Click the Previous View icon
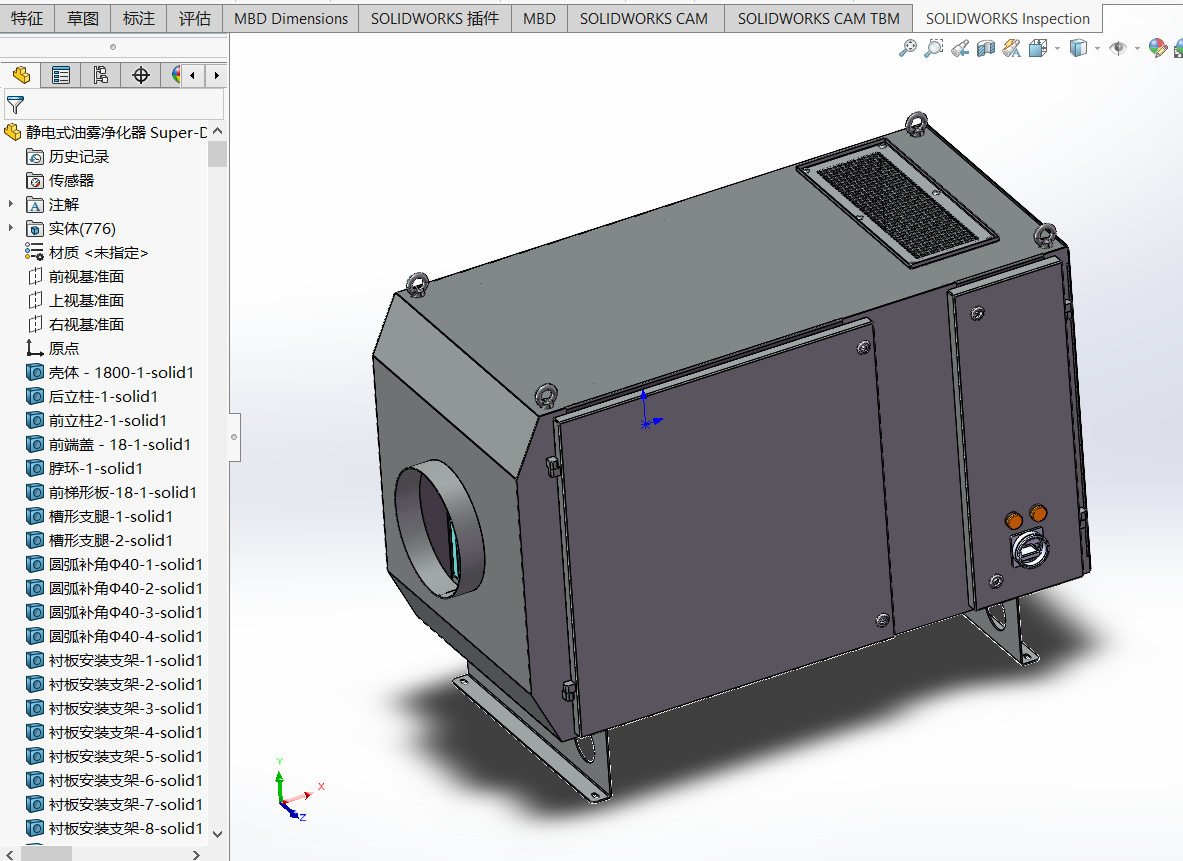 pos(960,48)
